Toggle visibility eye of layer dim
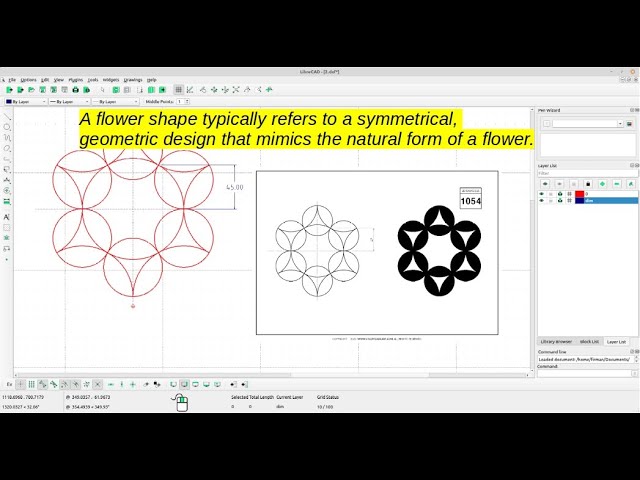640x480 pixels. (x=542, y=200)
